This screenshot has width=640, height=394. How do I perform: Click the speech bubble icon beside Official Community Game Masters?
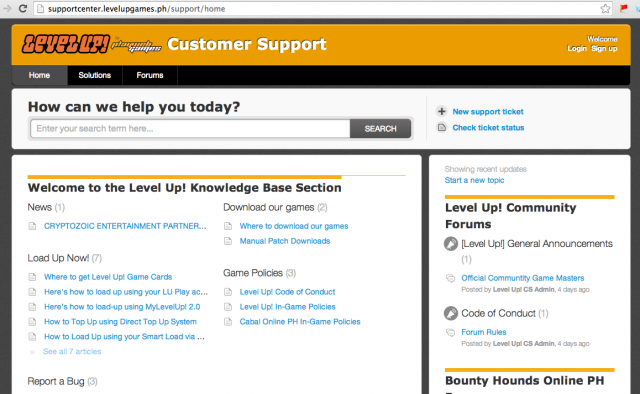coord(451,278)
